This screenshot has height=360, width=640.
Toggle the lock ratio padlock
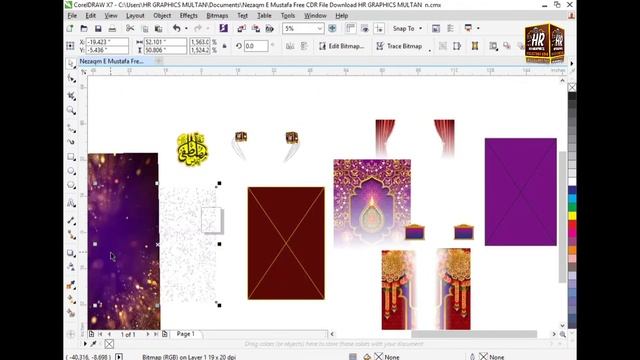tap(224, 46)
